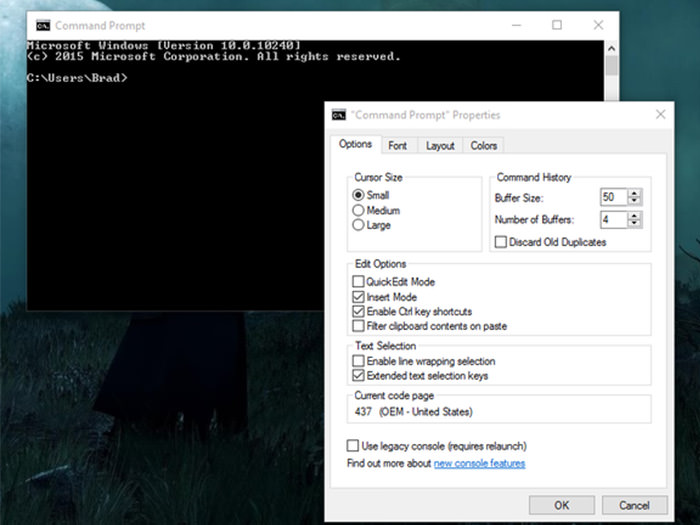
Task: Enable Filter clipboard contents on paste
Action: tap(359, 327)
